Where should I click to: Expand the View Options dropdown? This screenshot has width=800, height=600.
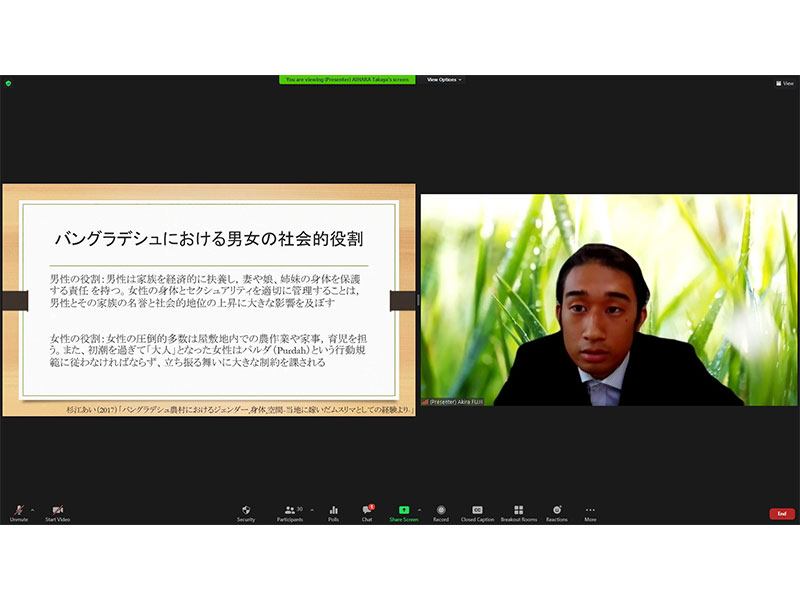[x=444, y=80]
